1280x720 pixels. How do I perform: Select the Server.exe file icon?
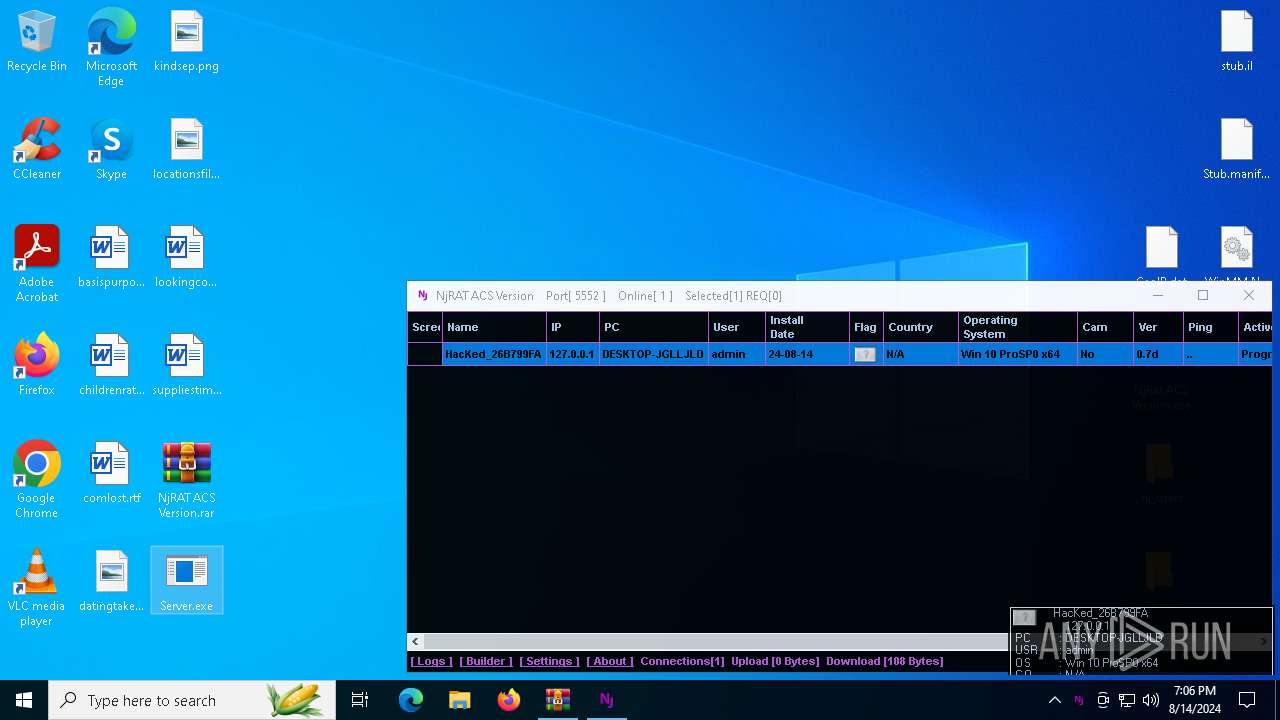click(x=187, y=580)
